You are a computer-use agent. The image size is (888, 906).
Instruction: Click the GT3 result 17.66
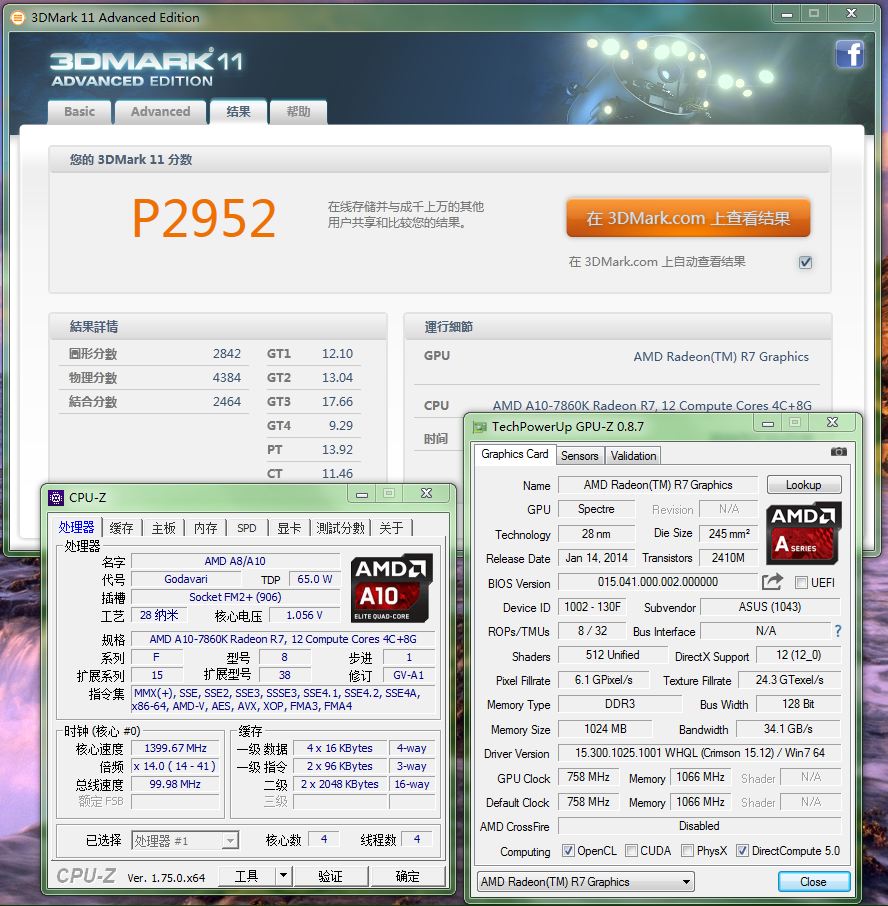tap(337, 402)
